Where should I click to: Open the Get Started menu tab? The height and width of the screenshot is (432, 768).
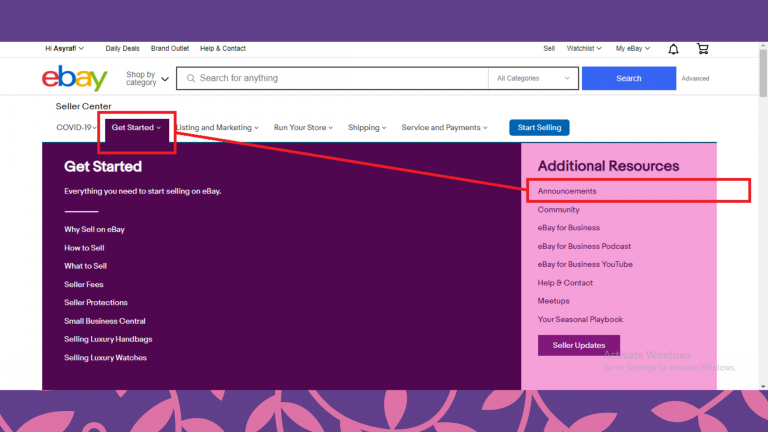pos(136,128)
